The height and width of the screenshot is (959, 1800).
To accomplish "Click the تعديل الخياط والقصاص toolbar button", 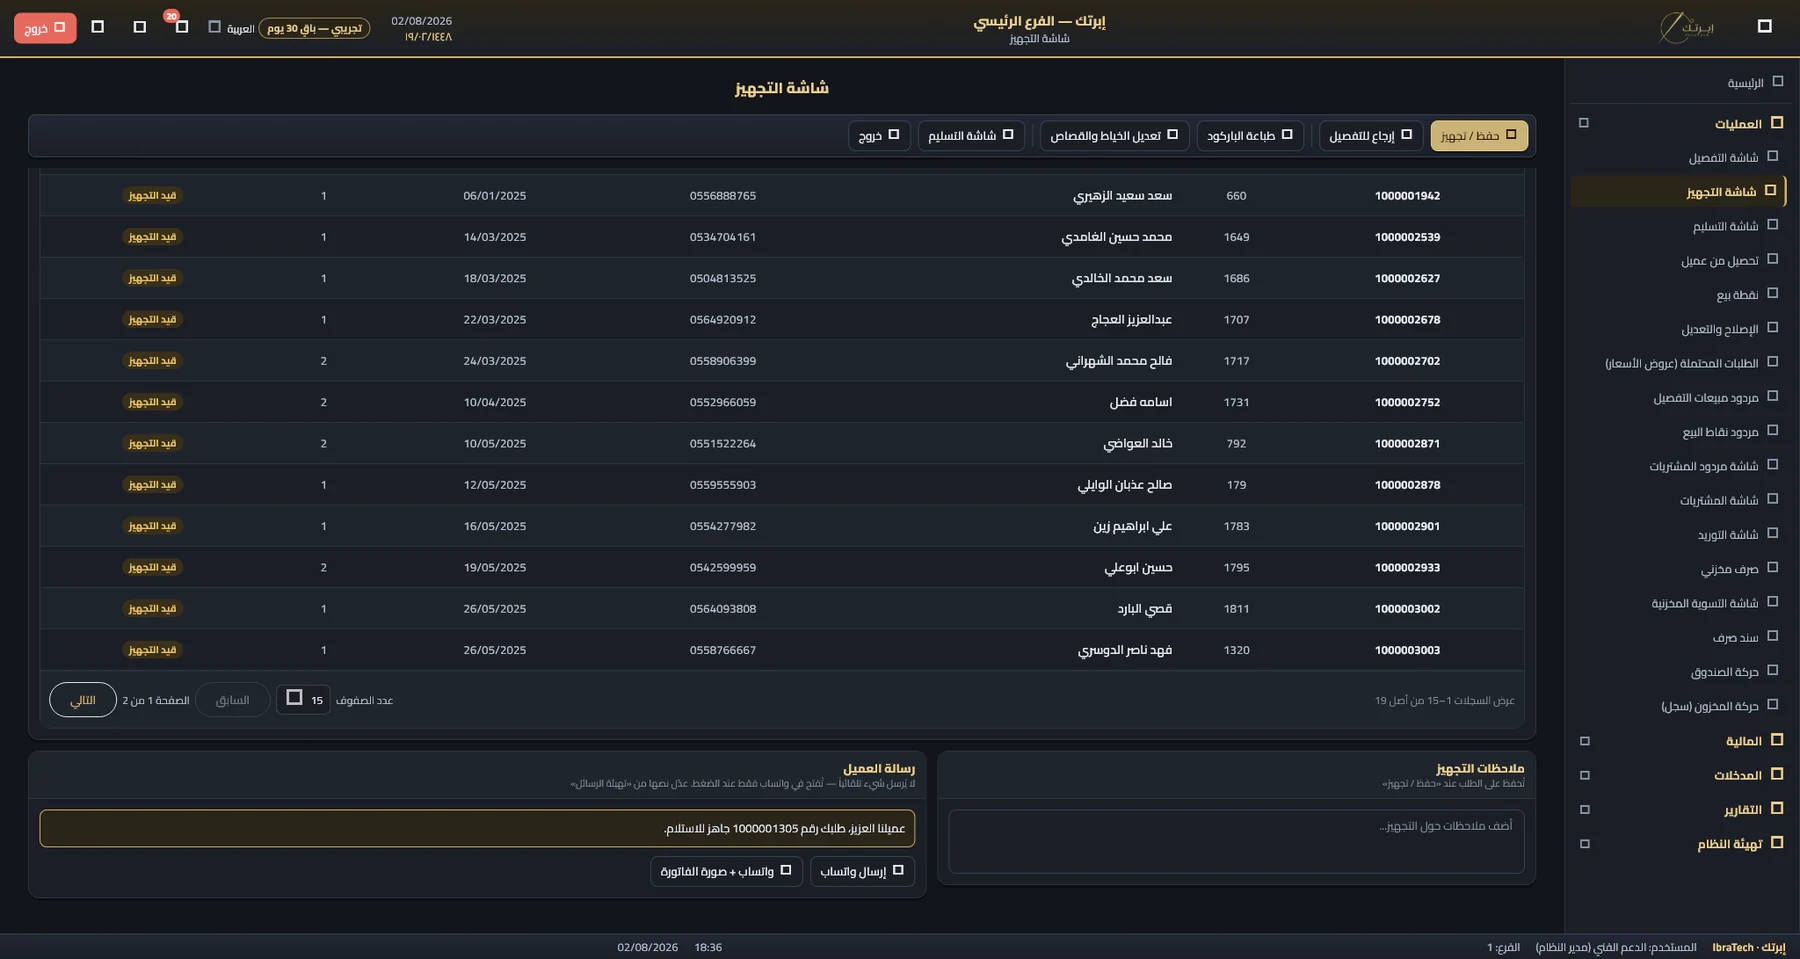I will point(1114,135).
